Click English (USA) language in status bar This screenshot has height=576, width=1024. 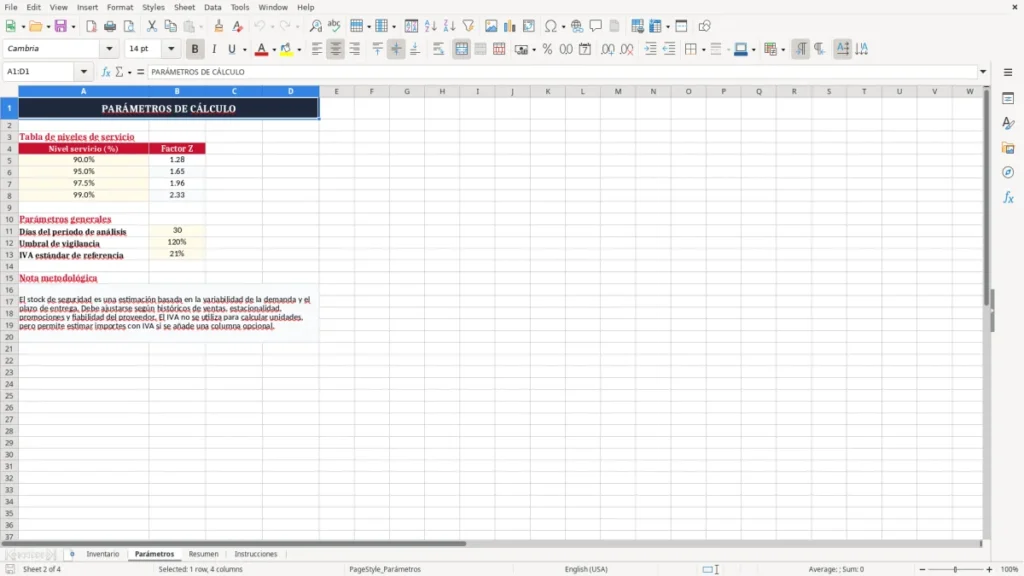[x=586, y=569]
